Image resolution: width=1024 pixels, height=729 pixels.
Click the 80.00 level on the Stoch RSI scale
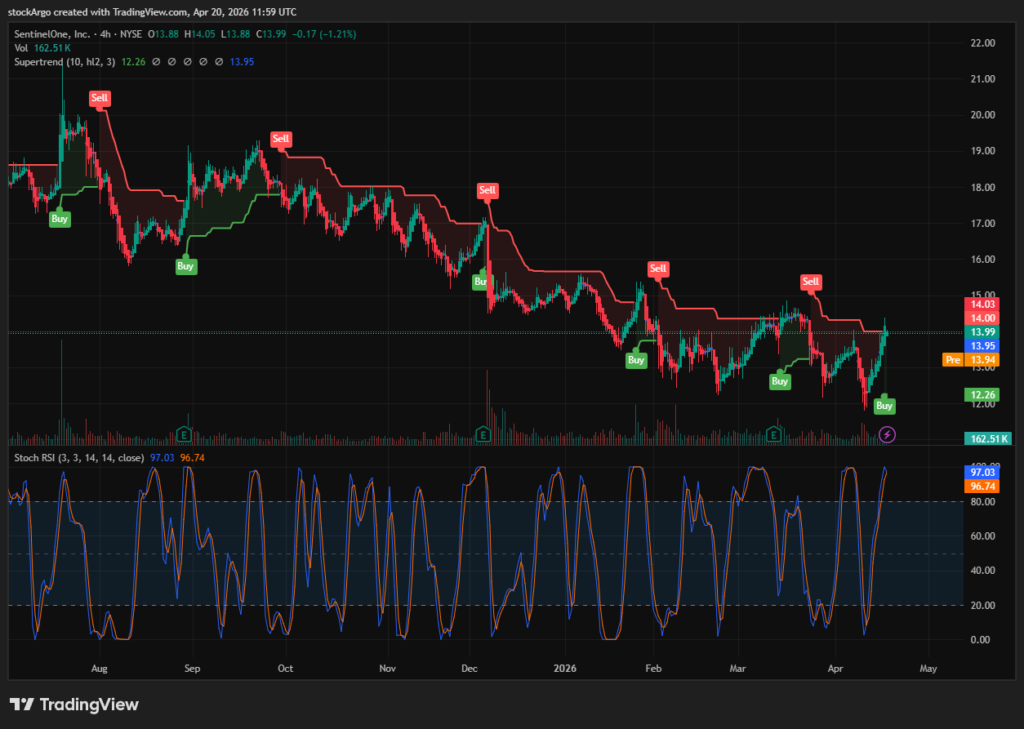(x=983, y=502)
